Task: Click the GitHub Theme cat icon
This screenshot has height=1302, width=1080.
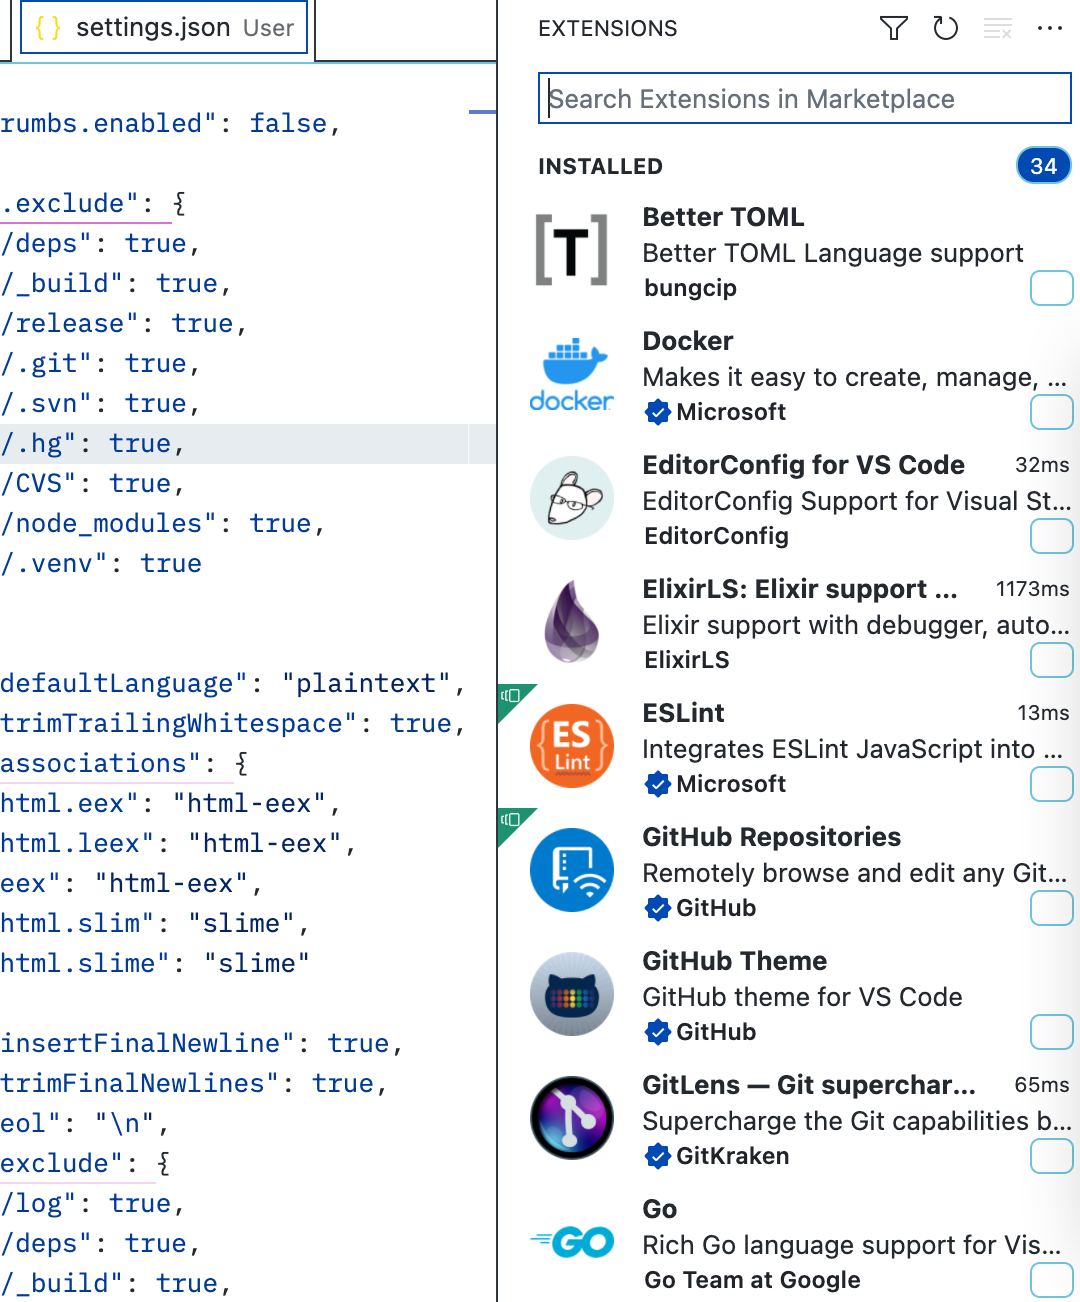Action: point(571,994)
